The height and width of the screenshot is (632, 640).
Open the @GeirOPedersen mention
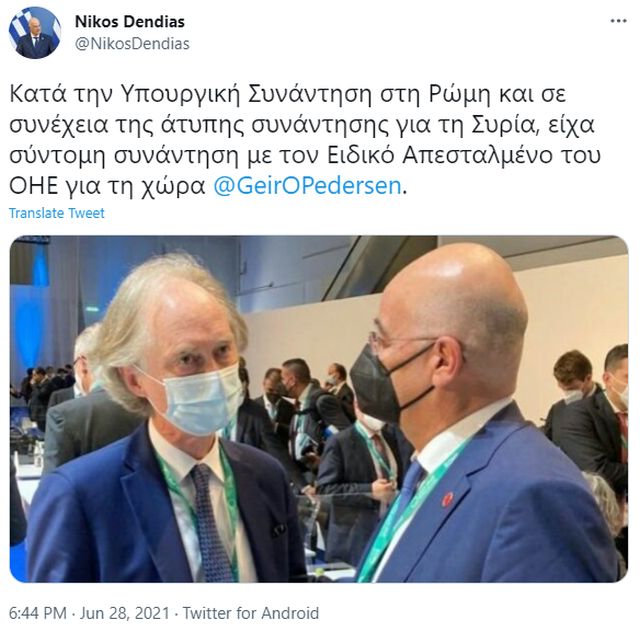point(307,186)
